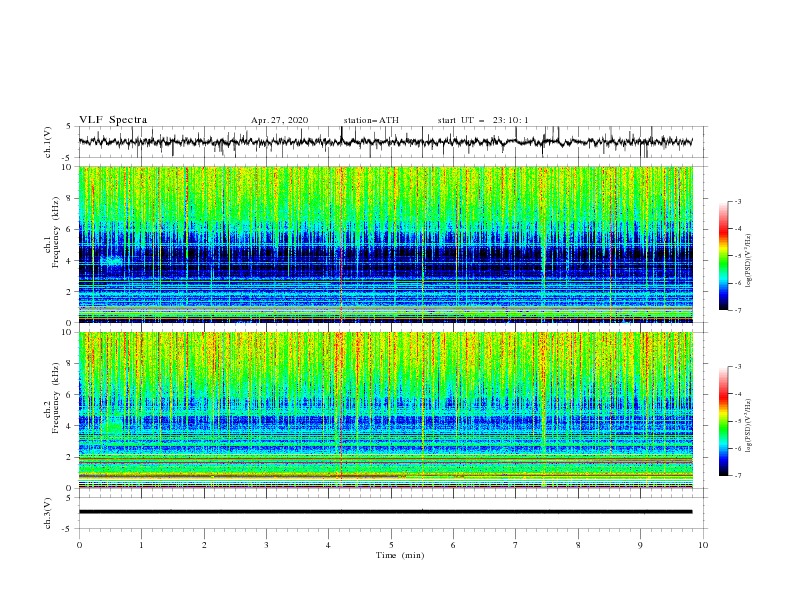
Task: Click the time axis tick label "9"
Action: pyautogui.click(x=640, y=545)
